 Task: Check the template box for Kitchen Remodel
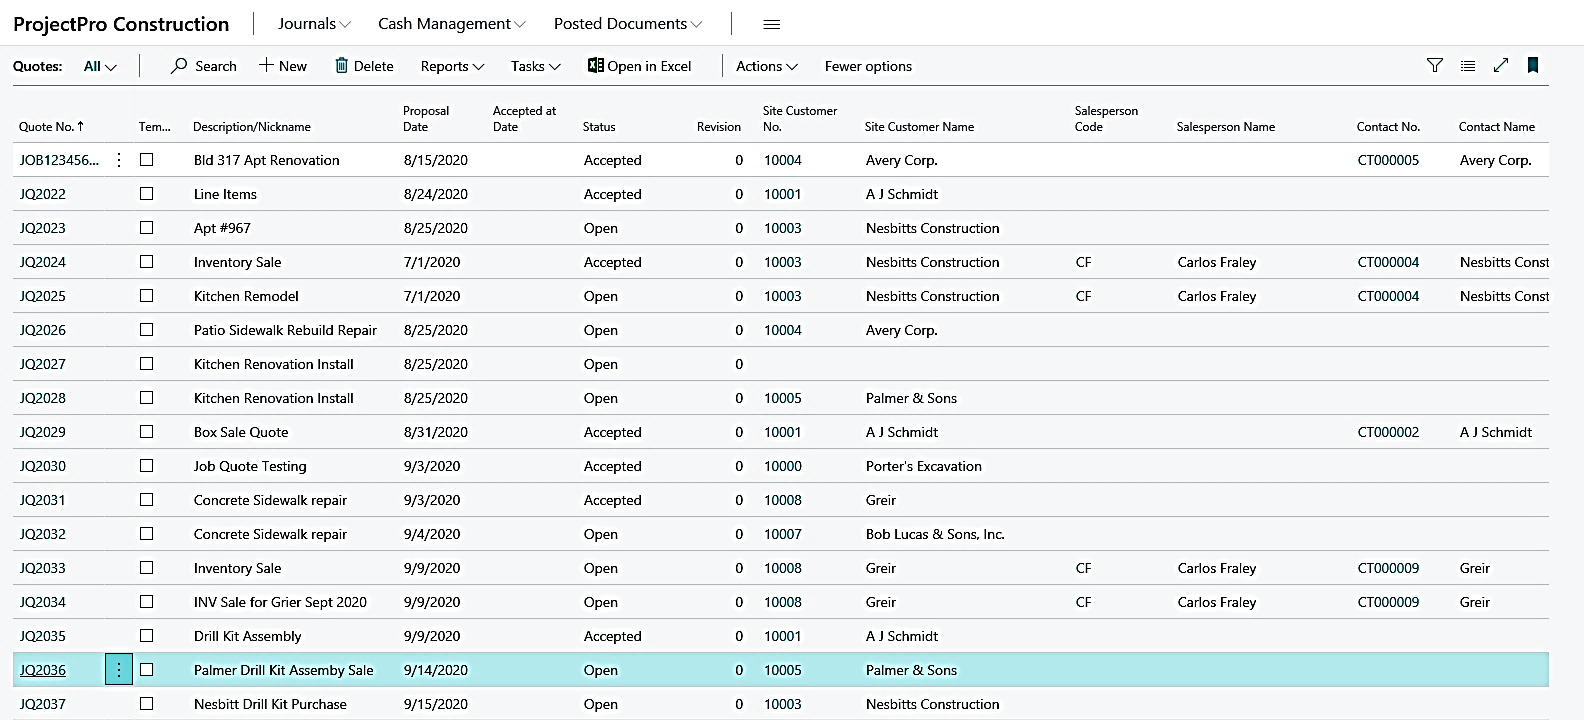[x=147, y=296]
